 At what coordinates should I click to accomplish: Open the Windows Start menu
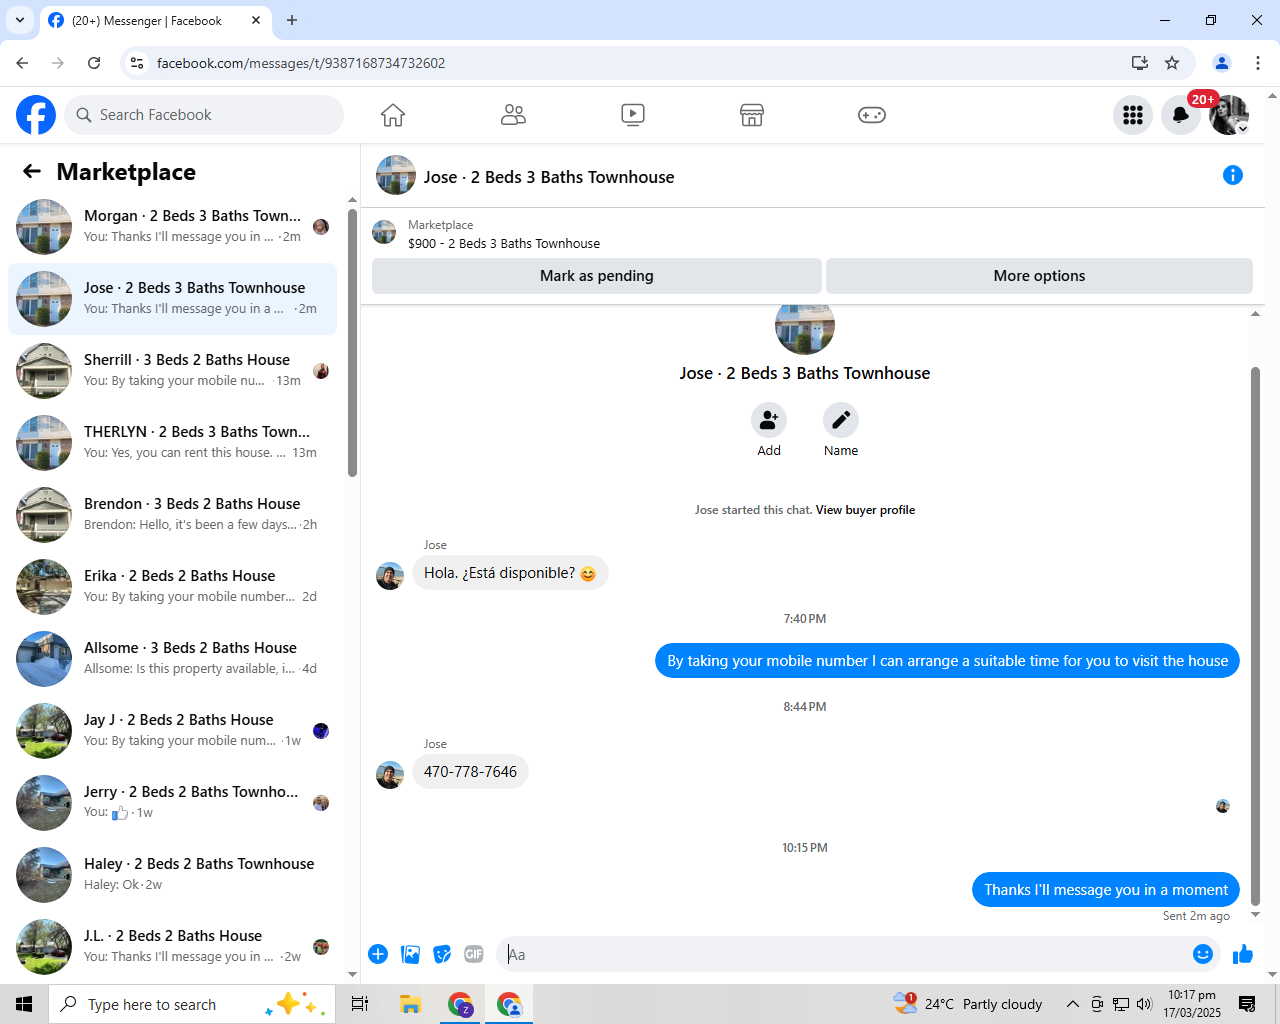(24, 1004)
